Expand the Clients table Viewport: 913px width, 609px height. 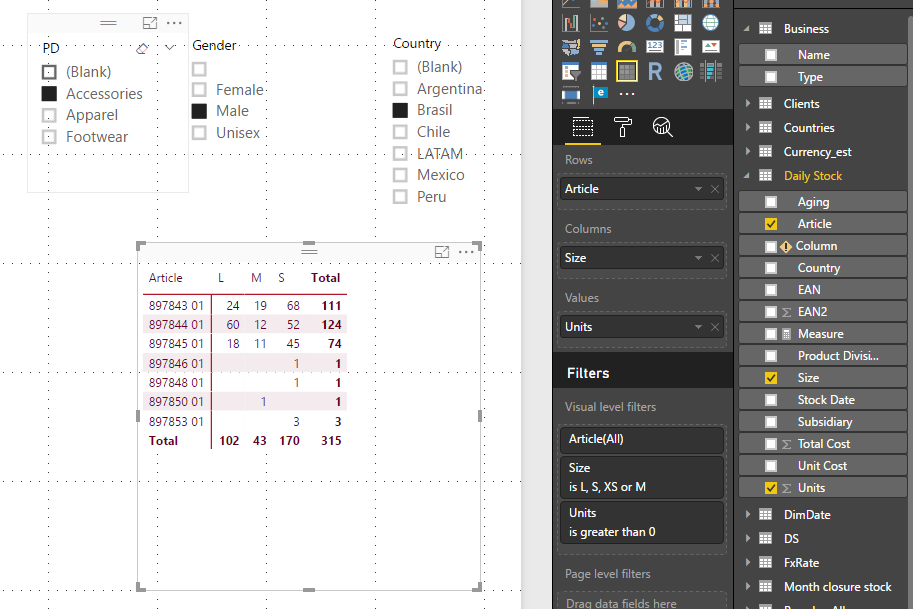[x=748, y=104]
